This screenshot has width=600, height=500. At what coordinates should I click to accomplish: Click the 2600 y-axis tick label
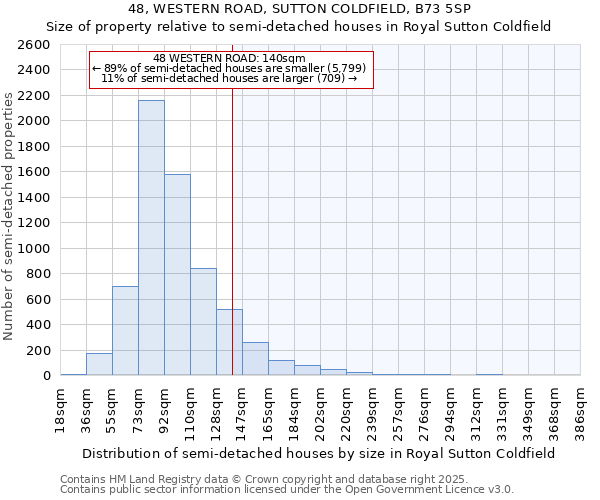(34, 45)
